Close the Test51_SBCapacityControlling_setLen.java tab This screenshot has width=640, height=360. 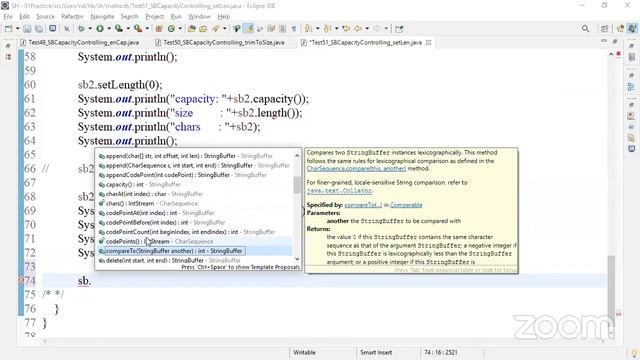click(428, 42)
